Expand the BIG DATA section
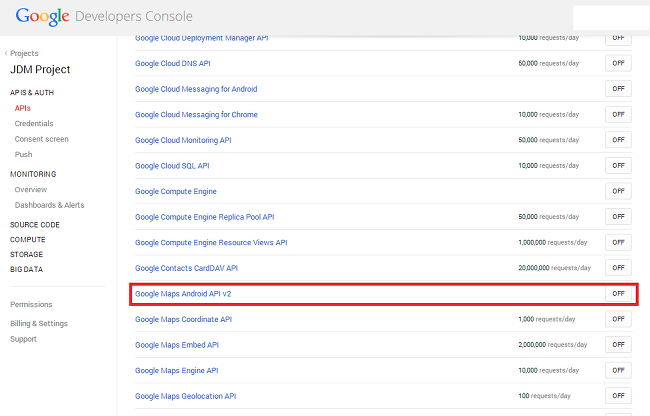 coord(27,269)
